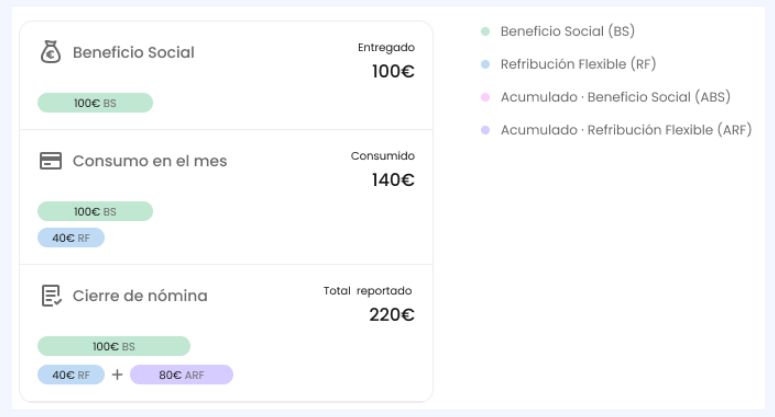Select the 100€ BS pill under Consumo en el mes

tap(95, 212)
